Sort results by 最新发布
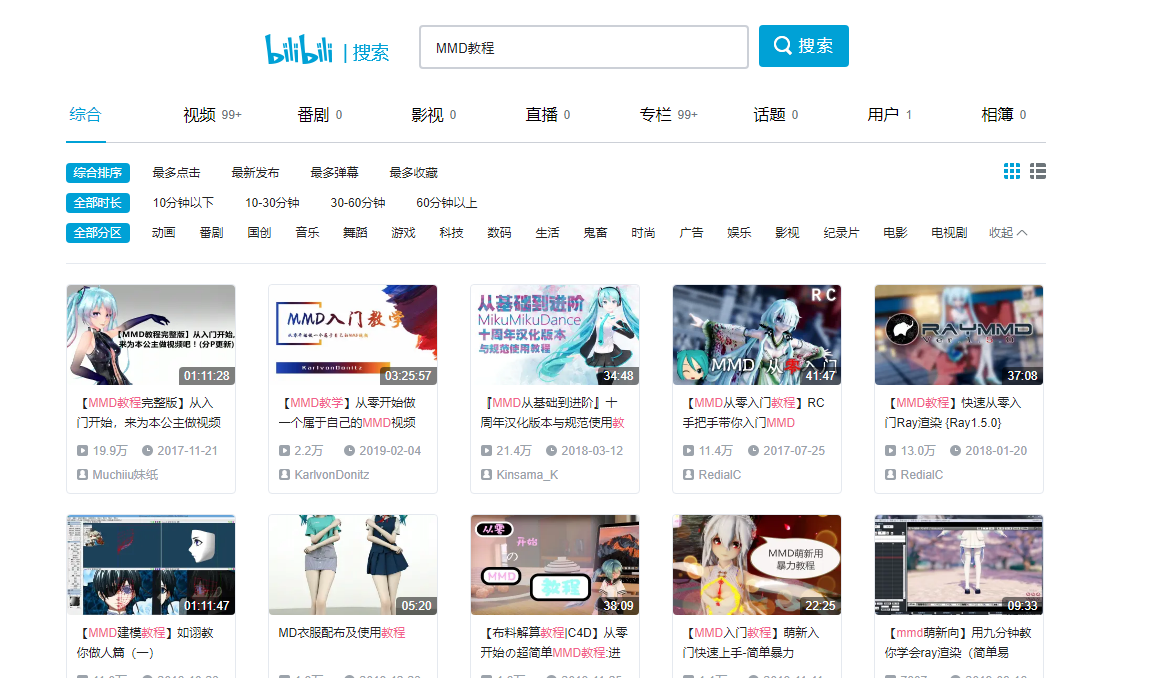This screenshot has height=678, width=1159. (x=255, y=173)
